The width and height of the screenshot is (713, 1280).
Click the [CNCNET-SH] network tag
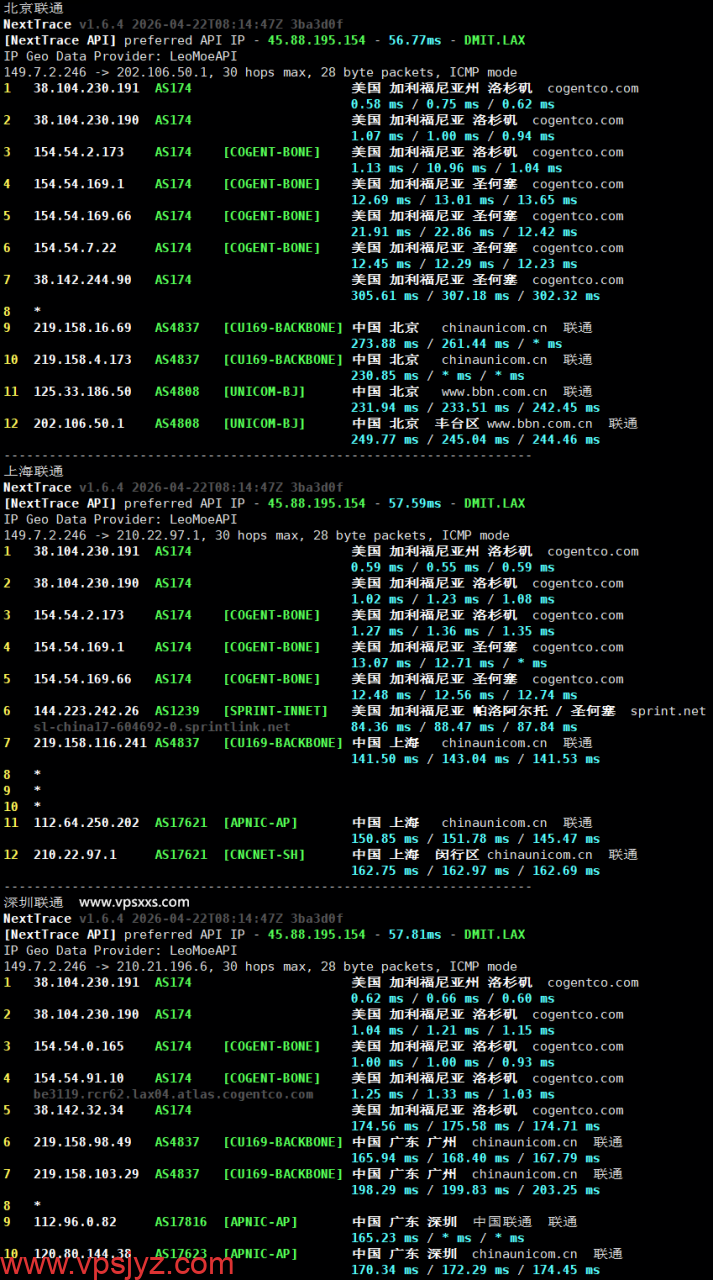(x=265, y=855)
